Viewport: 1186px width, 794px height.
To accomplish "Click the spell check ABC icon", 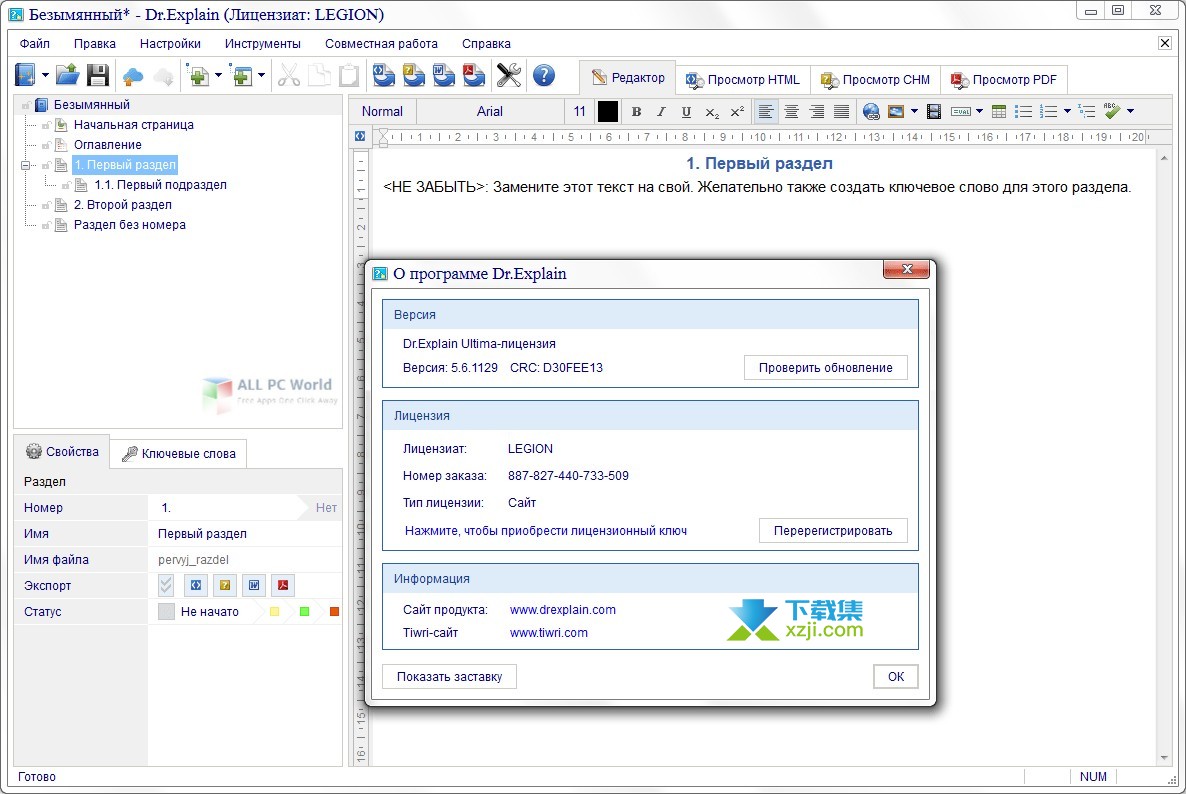I will pos(1112,112).
